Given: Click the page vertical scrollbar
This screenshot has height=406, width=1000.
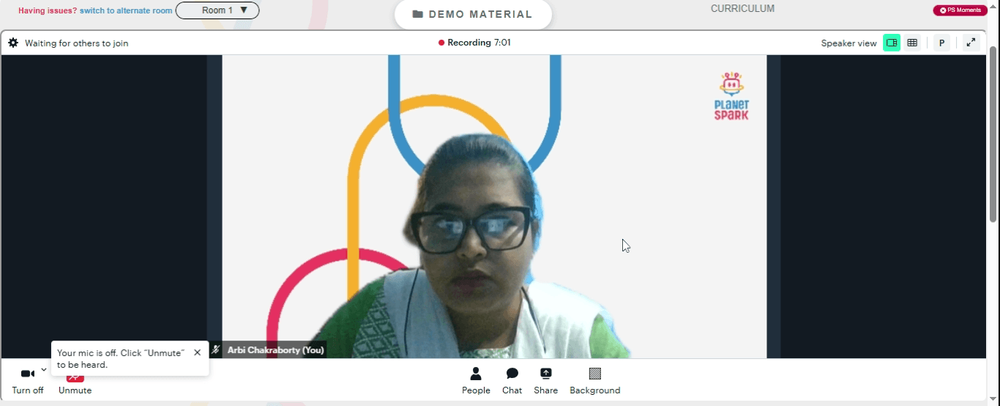Looking at the screenshot, I should tap(993, 134).
